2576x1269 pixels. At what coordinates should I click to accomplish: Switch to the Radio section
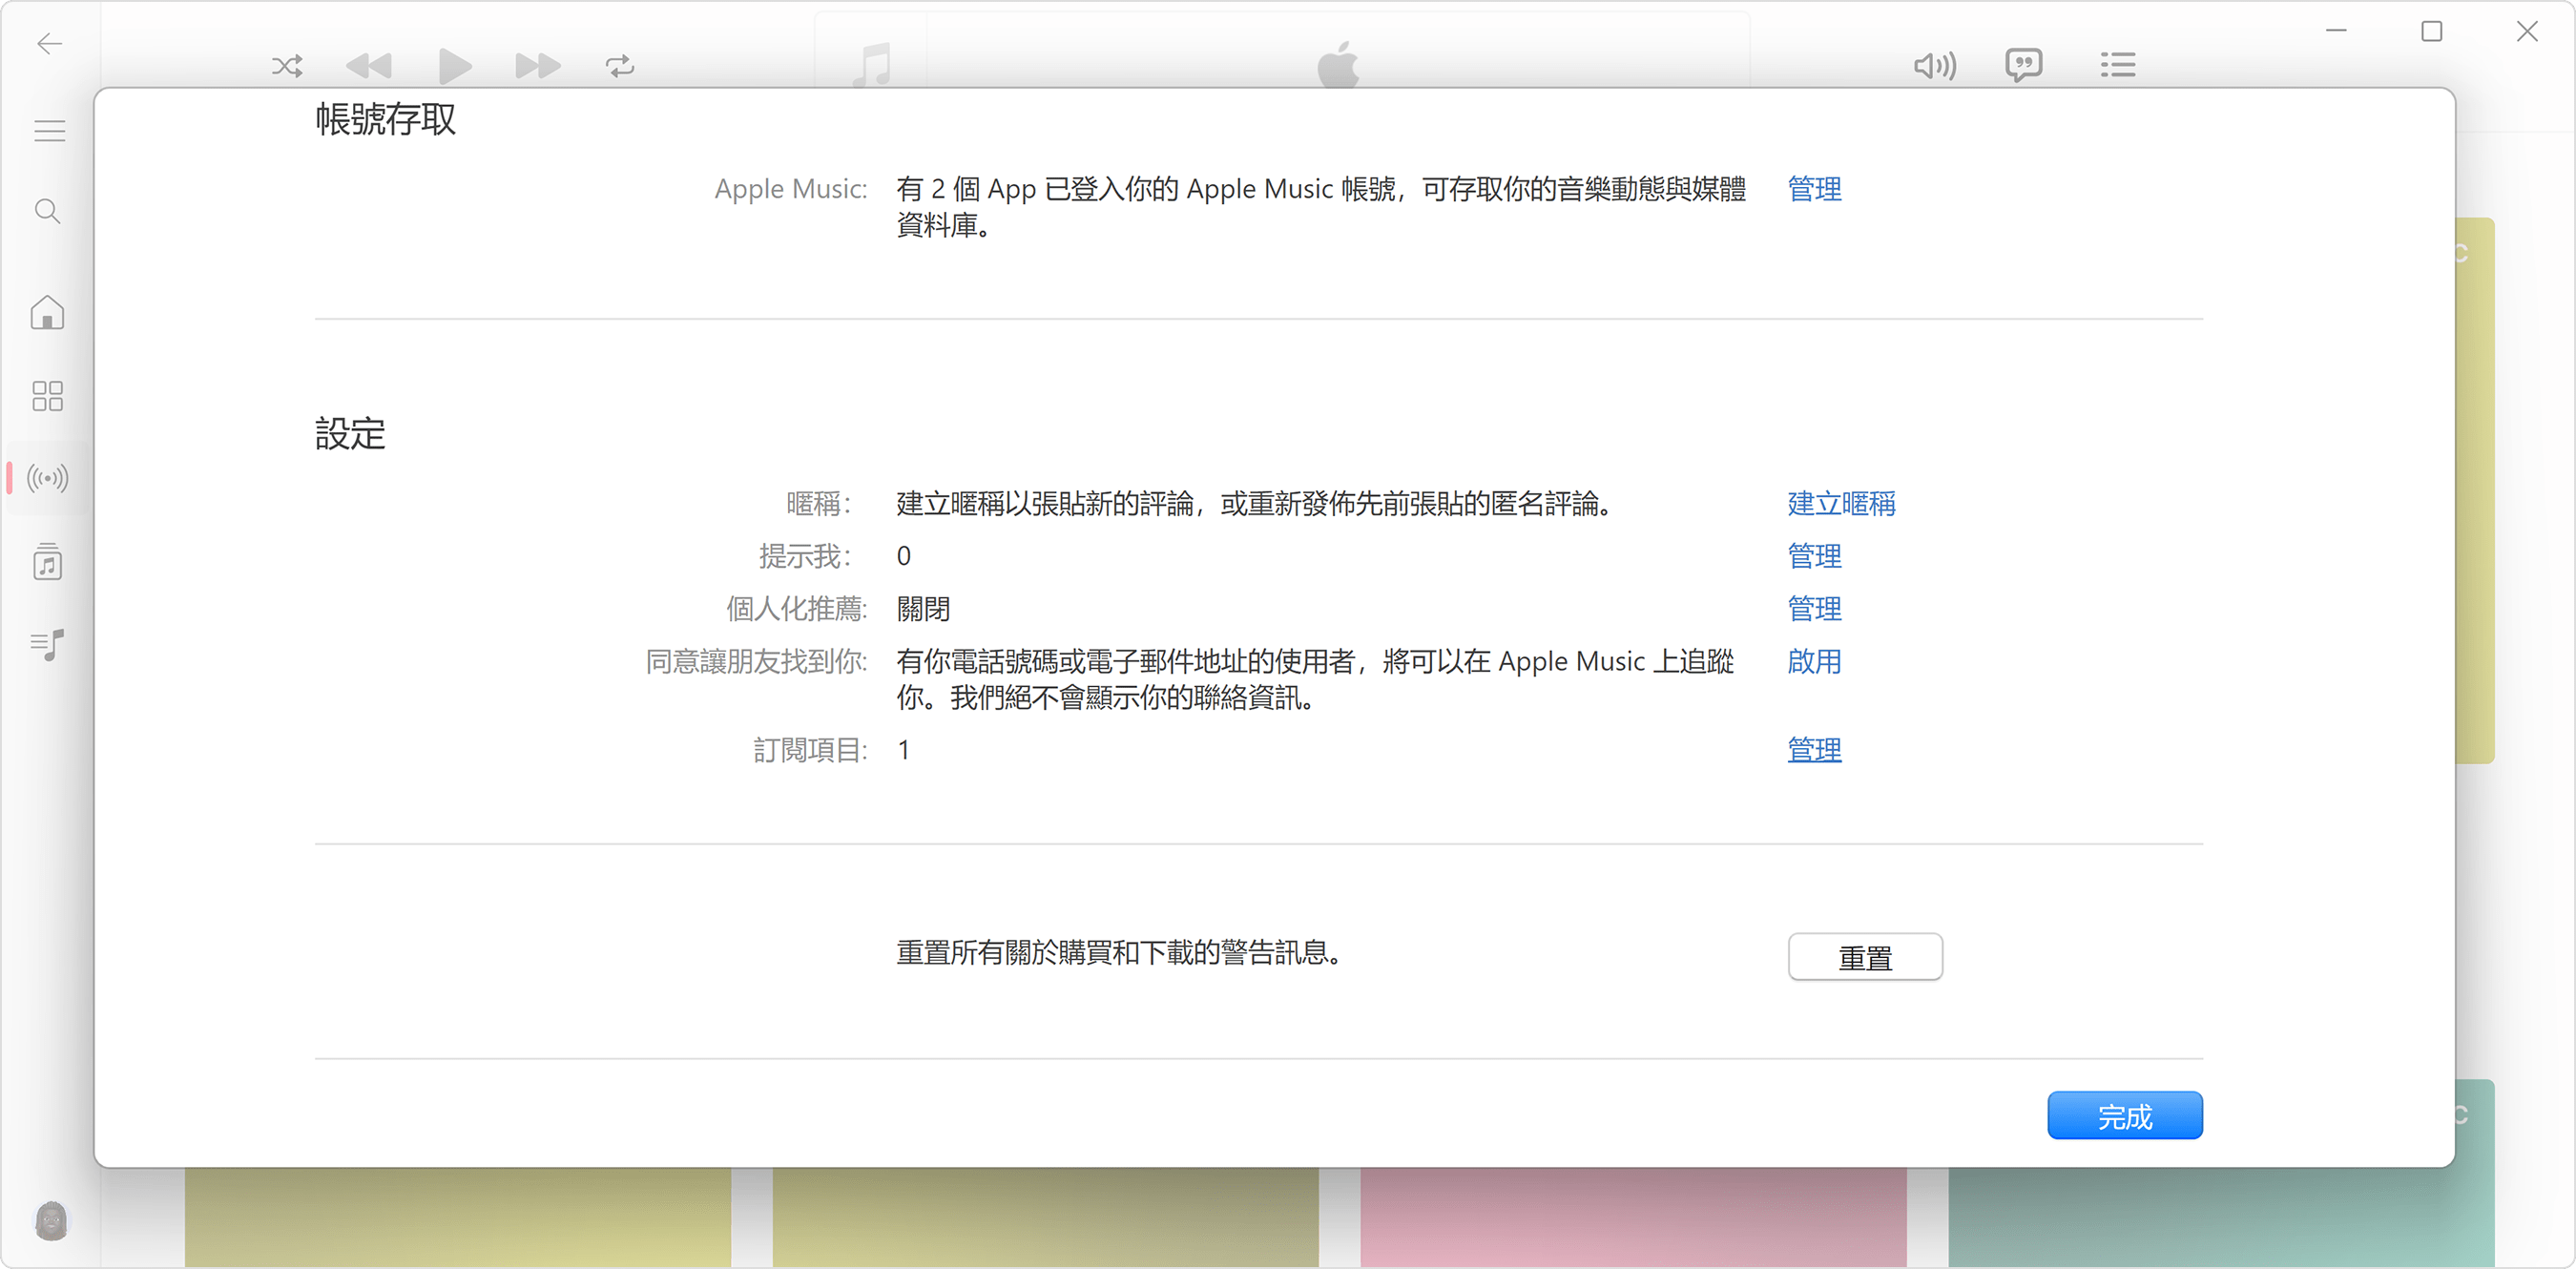coord(45,478)
